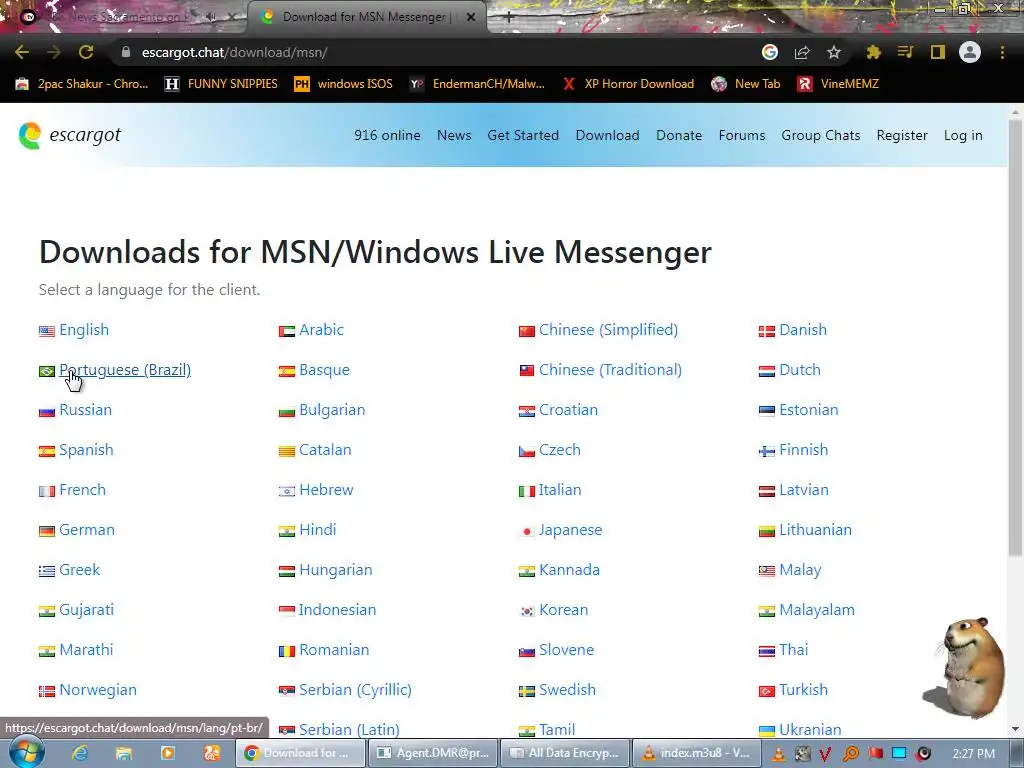Click the Italian flag icon

point(527,491)
